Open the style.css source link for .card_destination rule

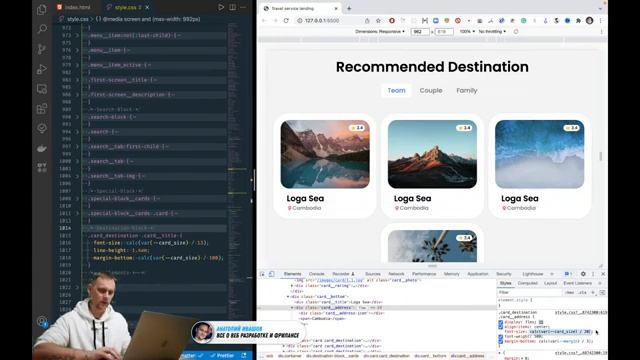coord(581,313)
